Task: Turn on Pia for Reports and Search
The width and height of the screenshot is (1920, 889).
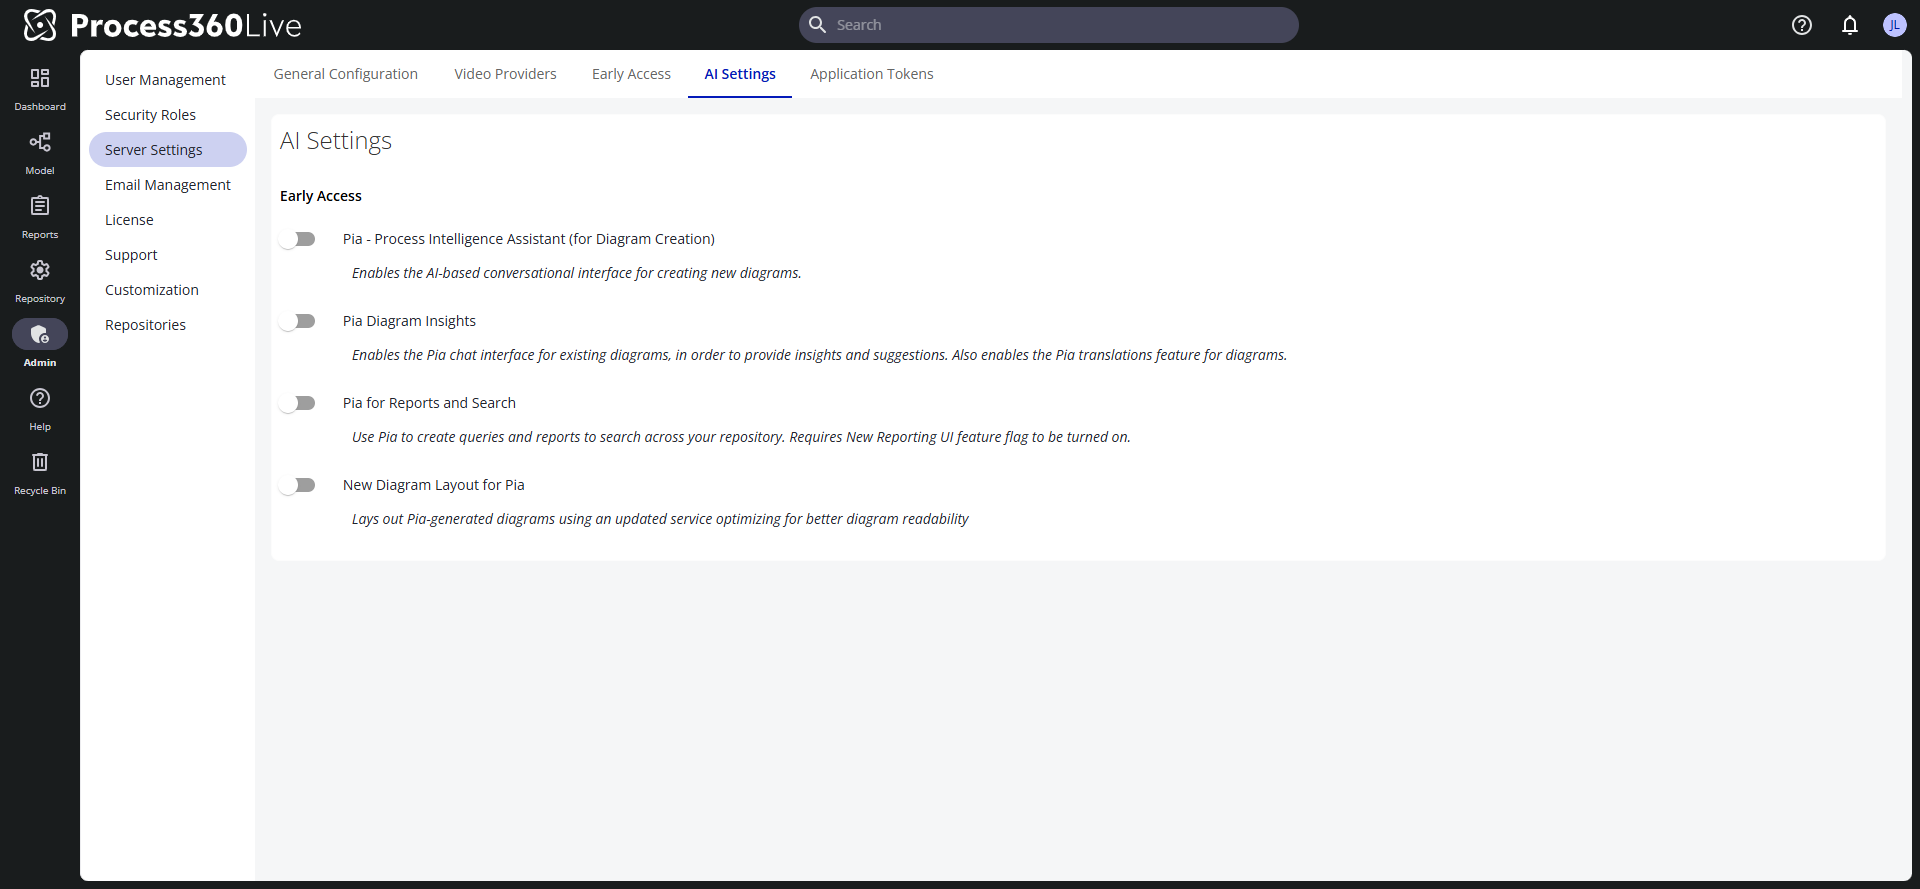Action: click(x=297, y=403)
